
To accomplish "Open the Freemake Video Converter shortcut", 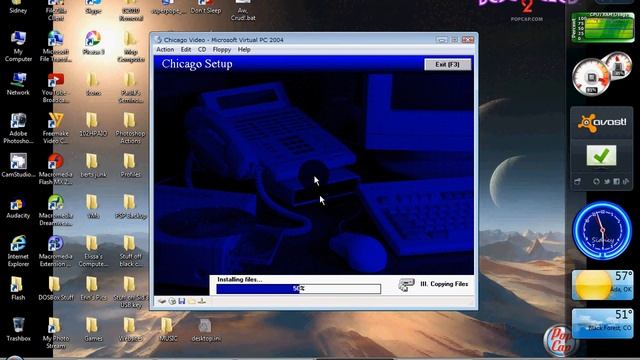I will (x=56, y=129).
